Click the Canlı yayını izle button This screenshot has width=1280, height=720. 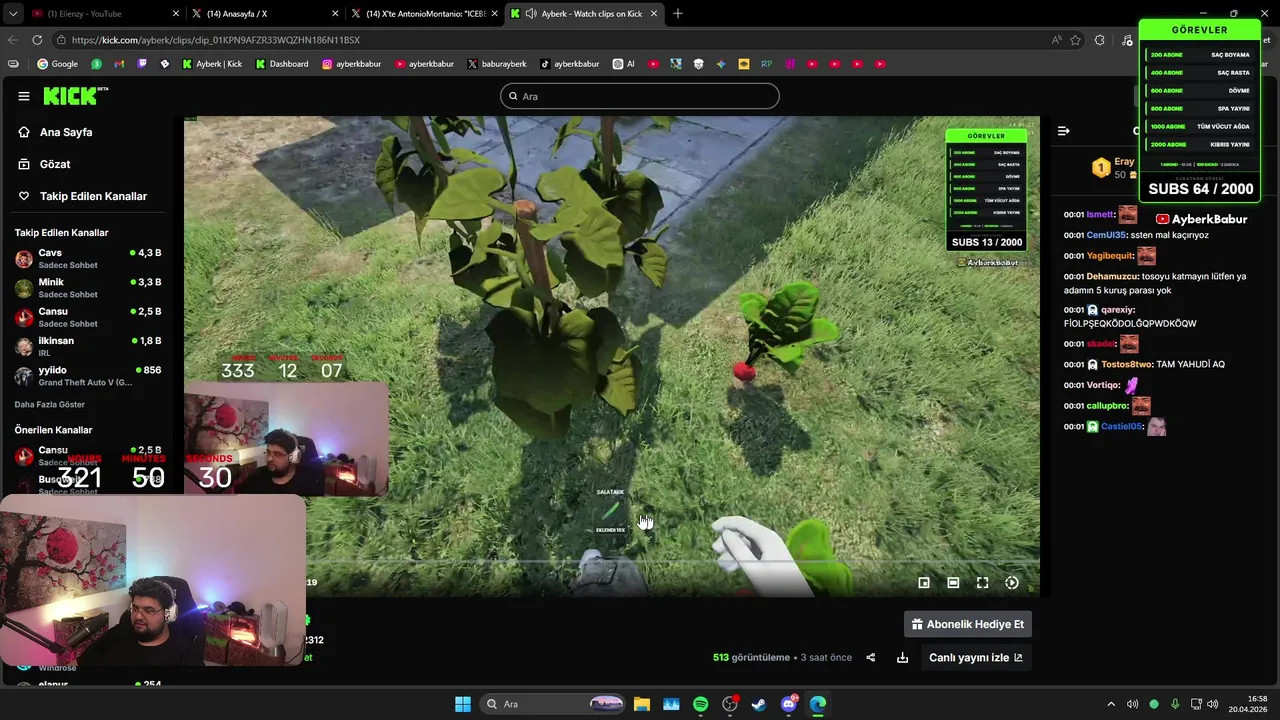click(x=976, y=657)
